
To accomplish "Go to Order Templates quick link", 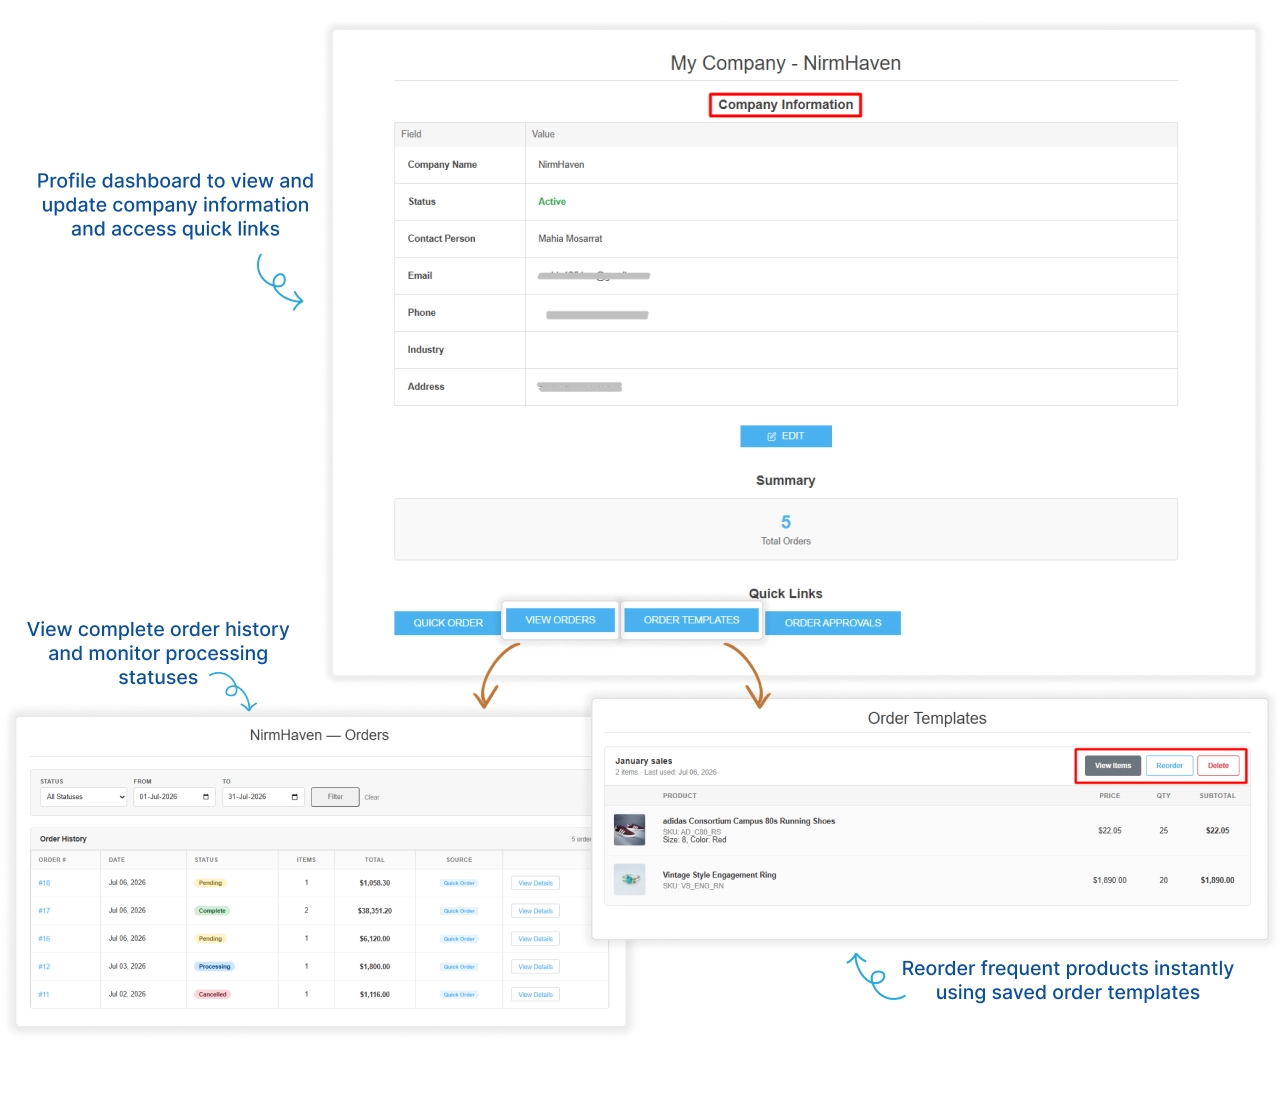I will 692,620.
